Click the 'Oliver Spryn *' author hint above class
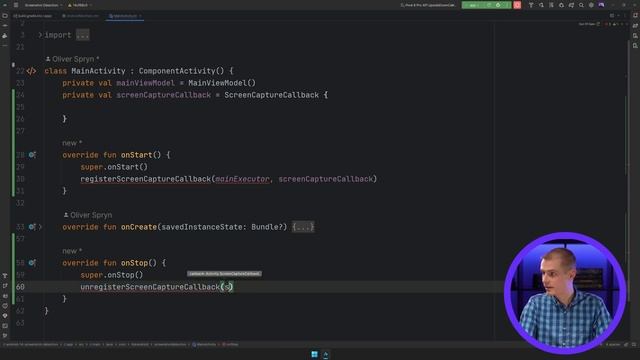 (x=72, y=59)
